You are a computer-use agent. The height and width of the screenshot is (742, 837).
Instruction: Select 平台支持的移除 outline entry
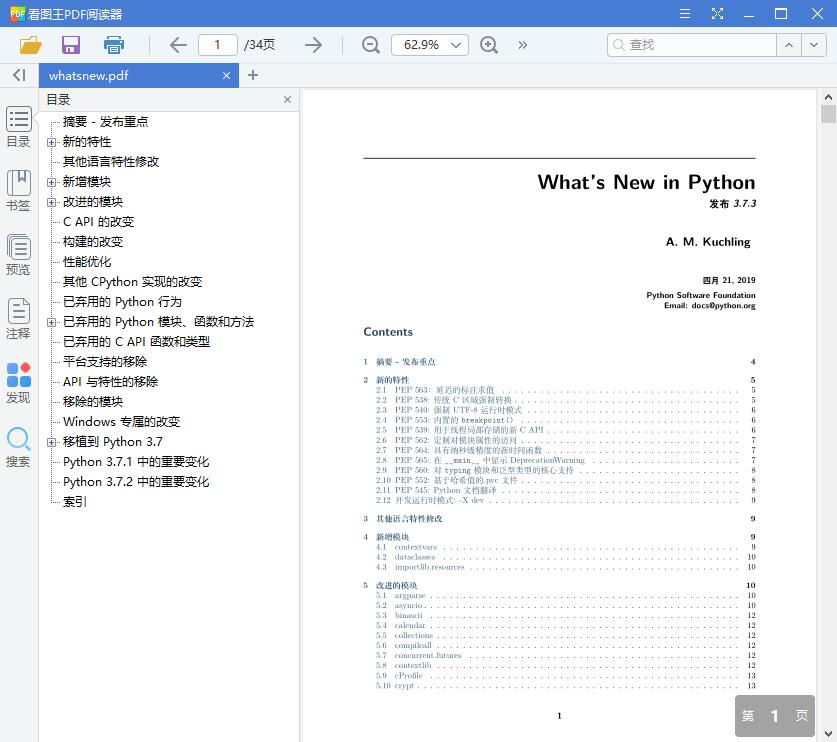105,362
